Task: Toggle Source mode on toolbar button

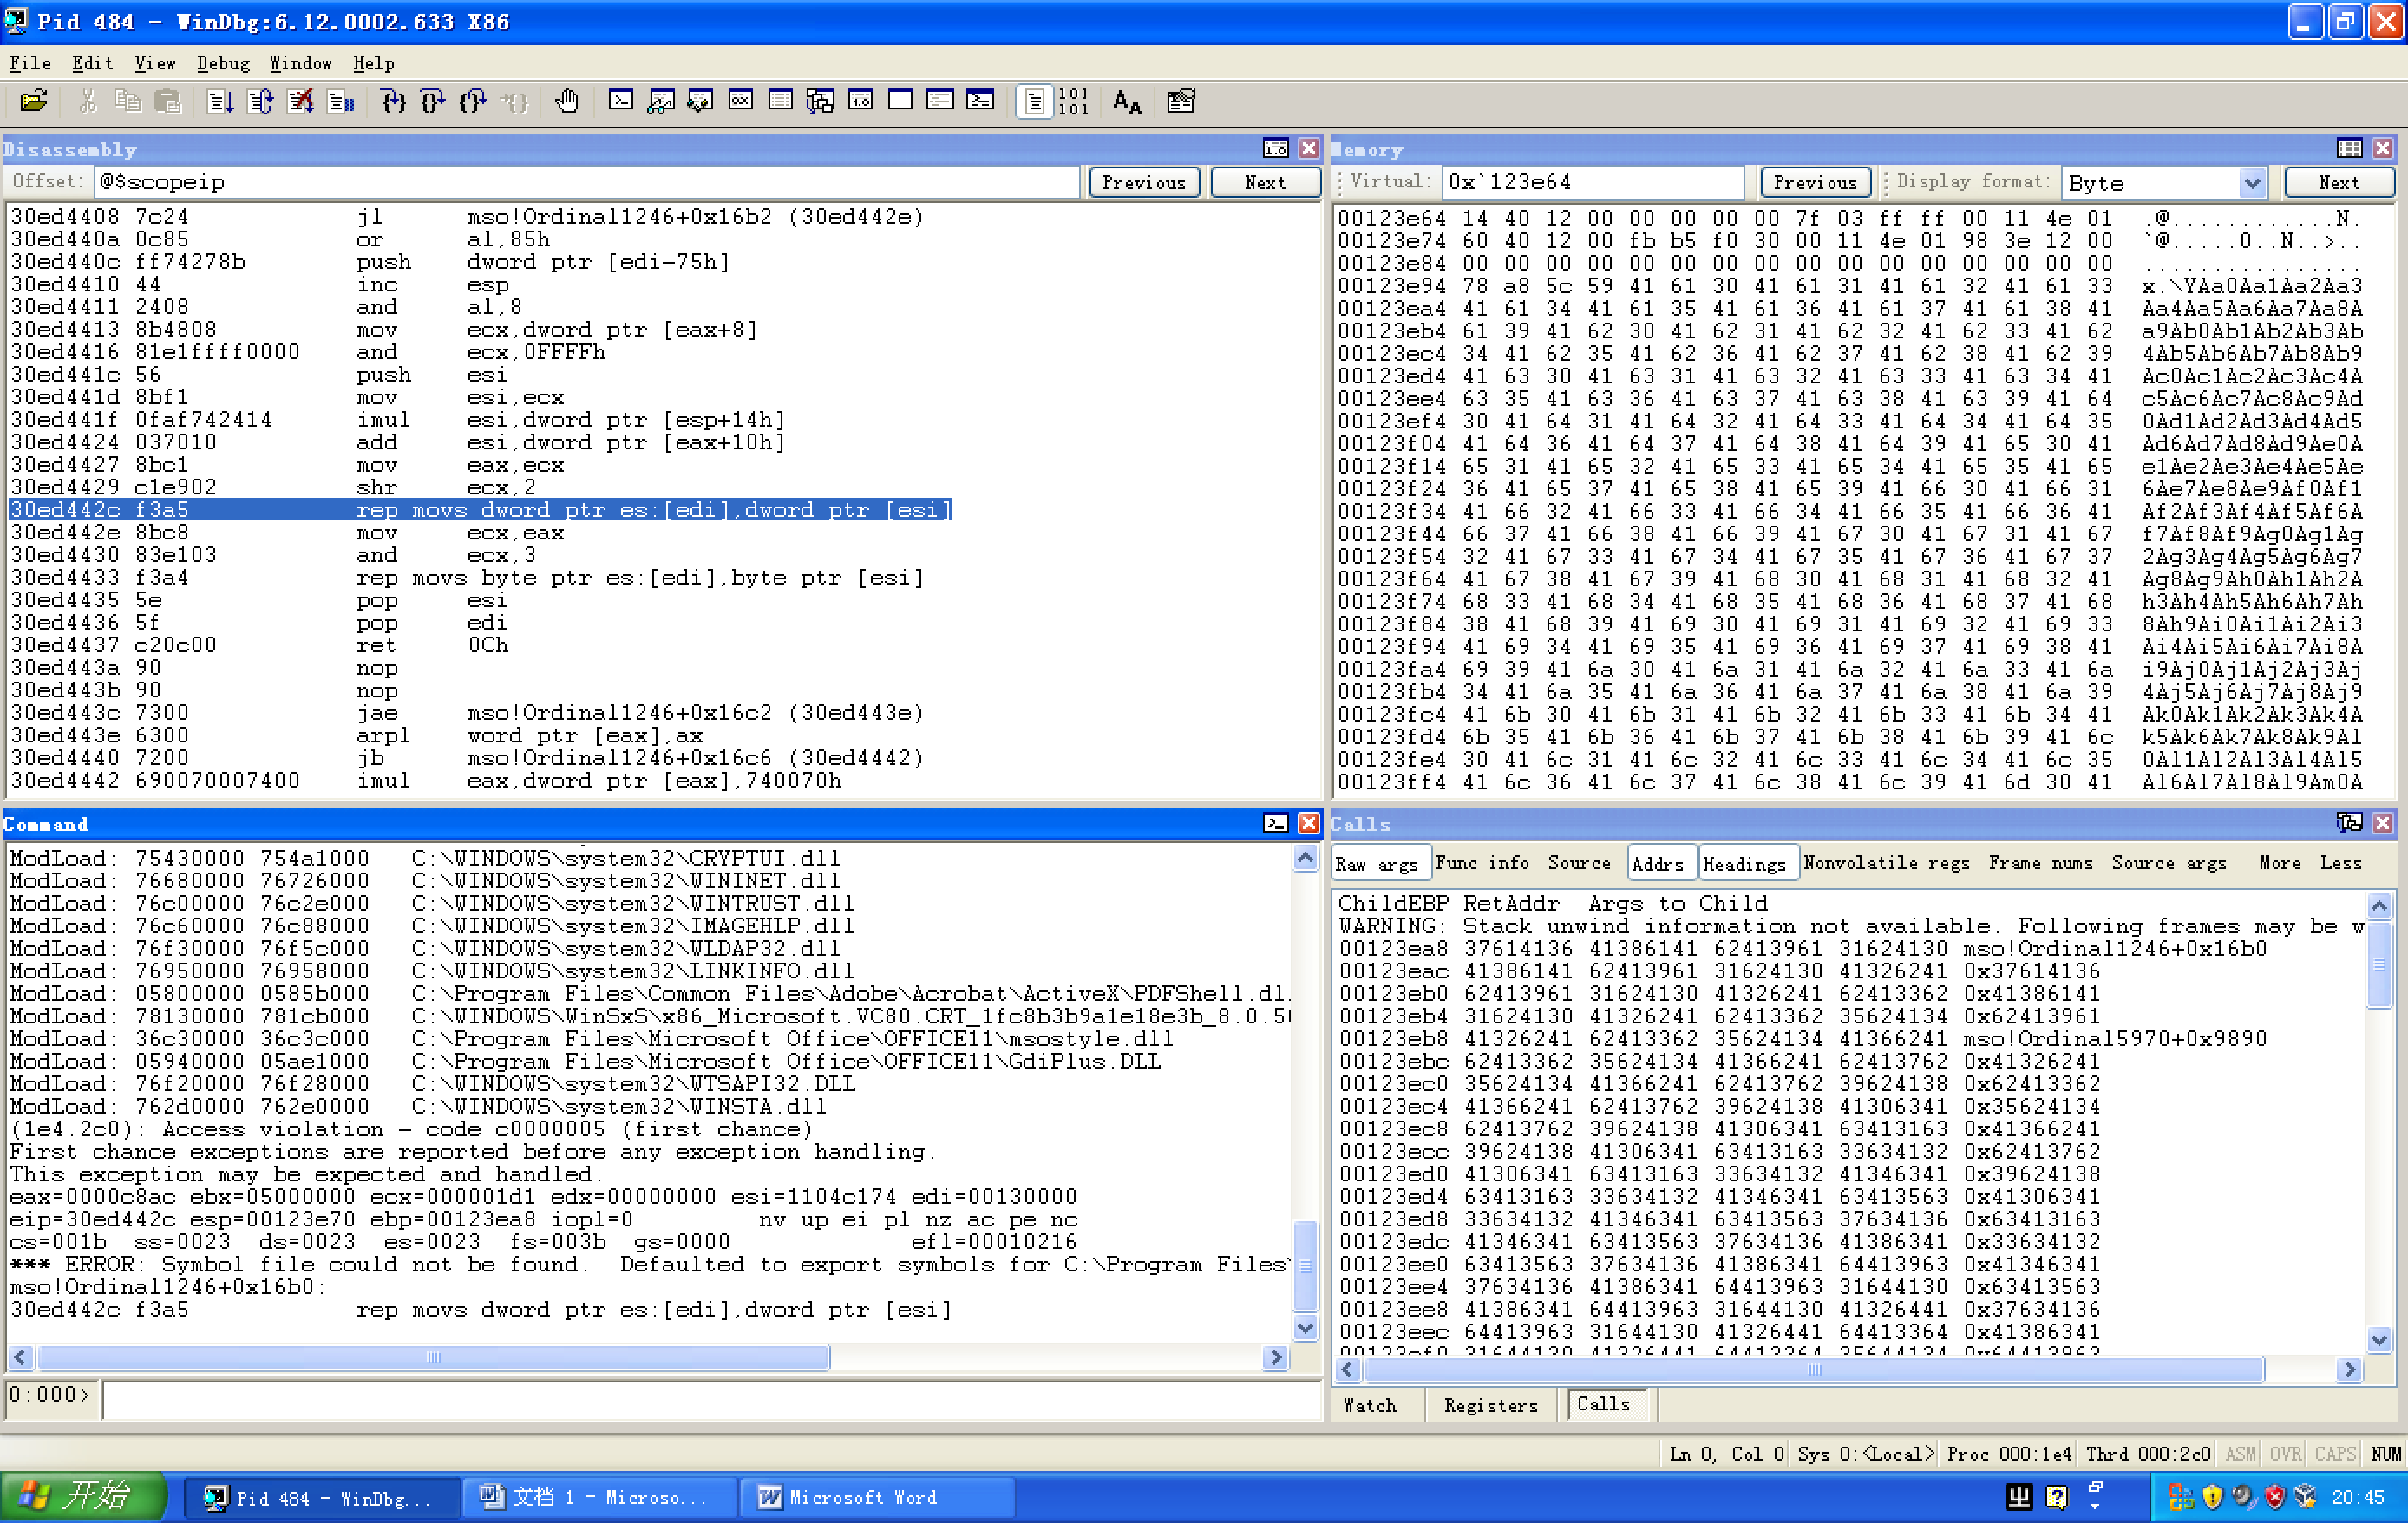Action: 1035,101
